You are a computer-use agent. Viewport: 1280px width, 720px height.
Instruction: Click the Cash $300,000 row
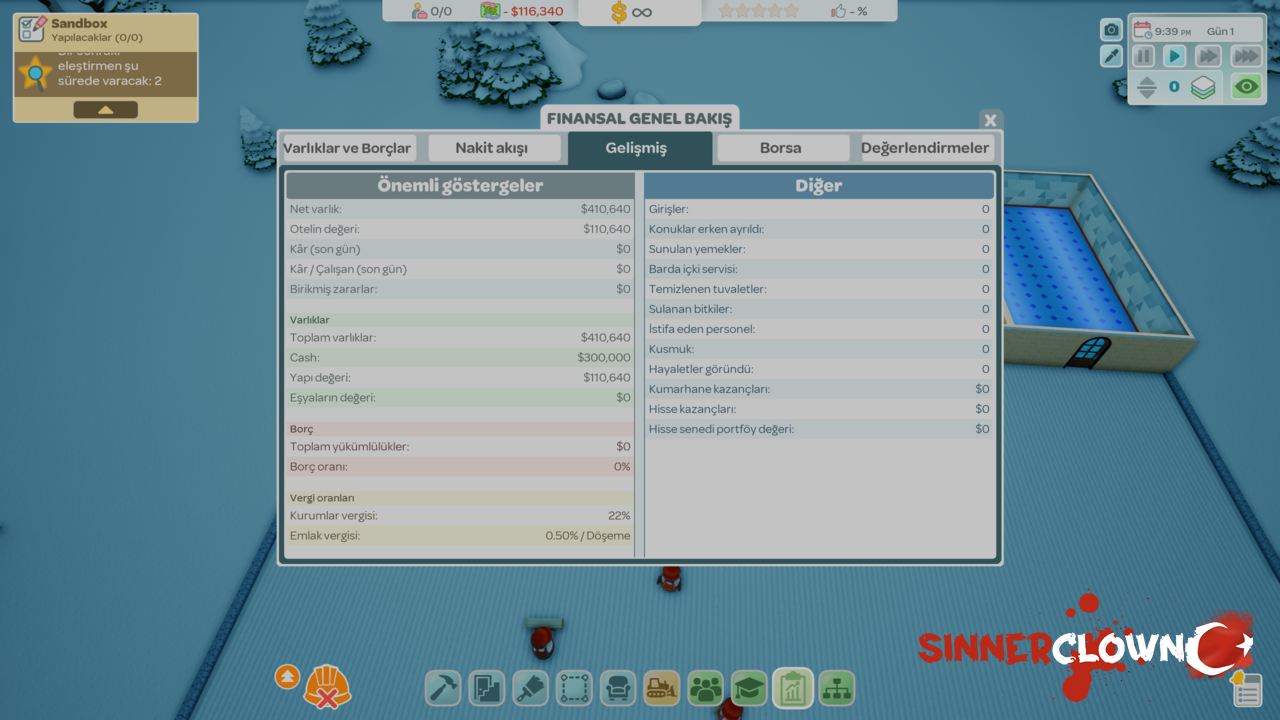(x=460, y=357)
